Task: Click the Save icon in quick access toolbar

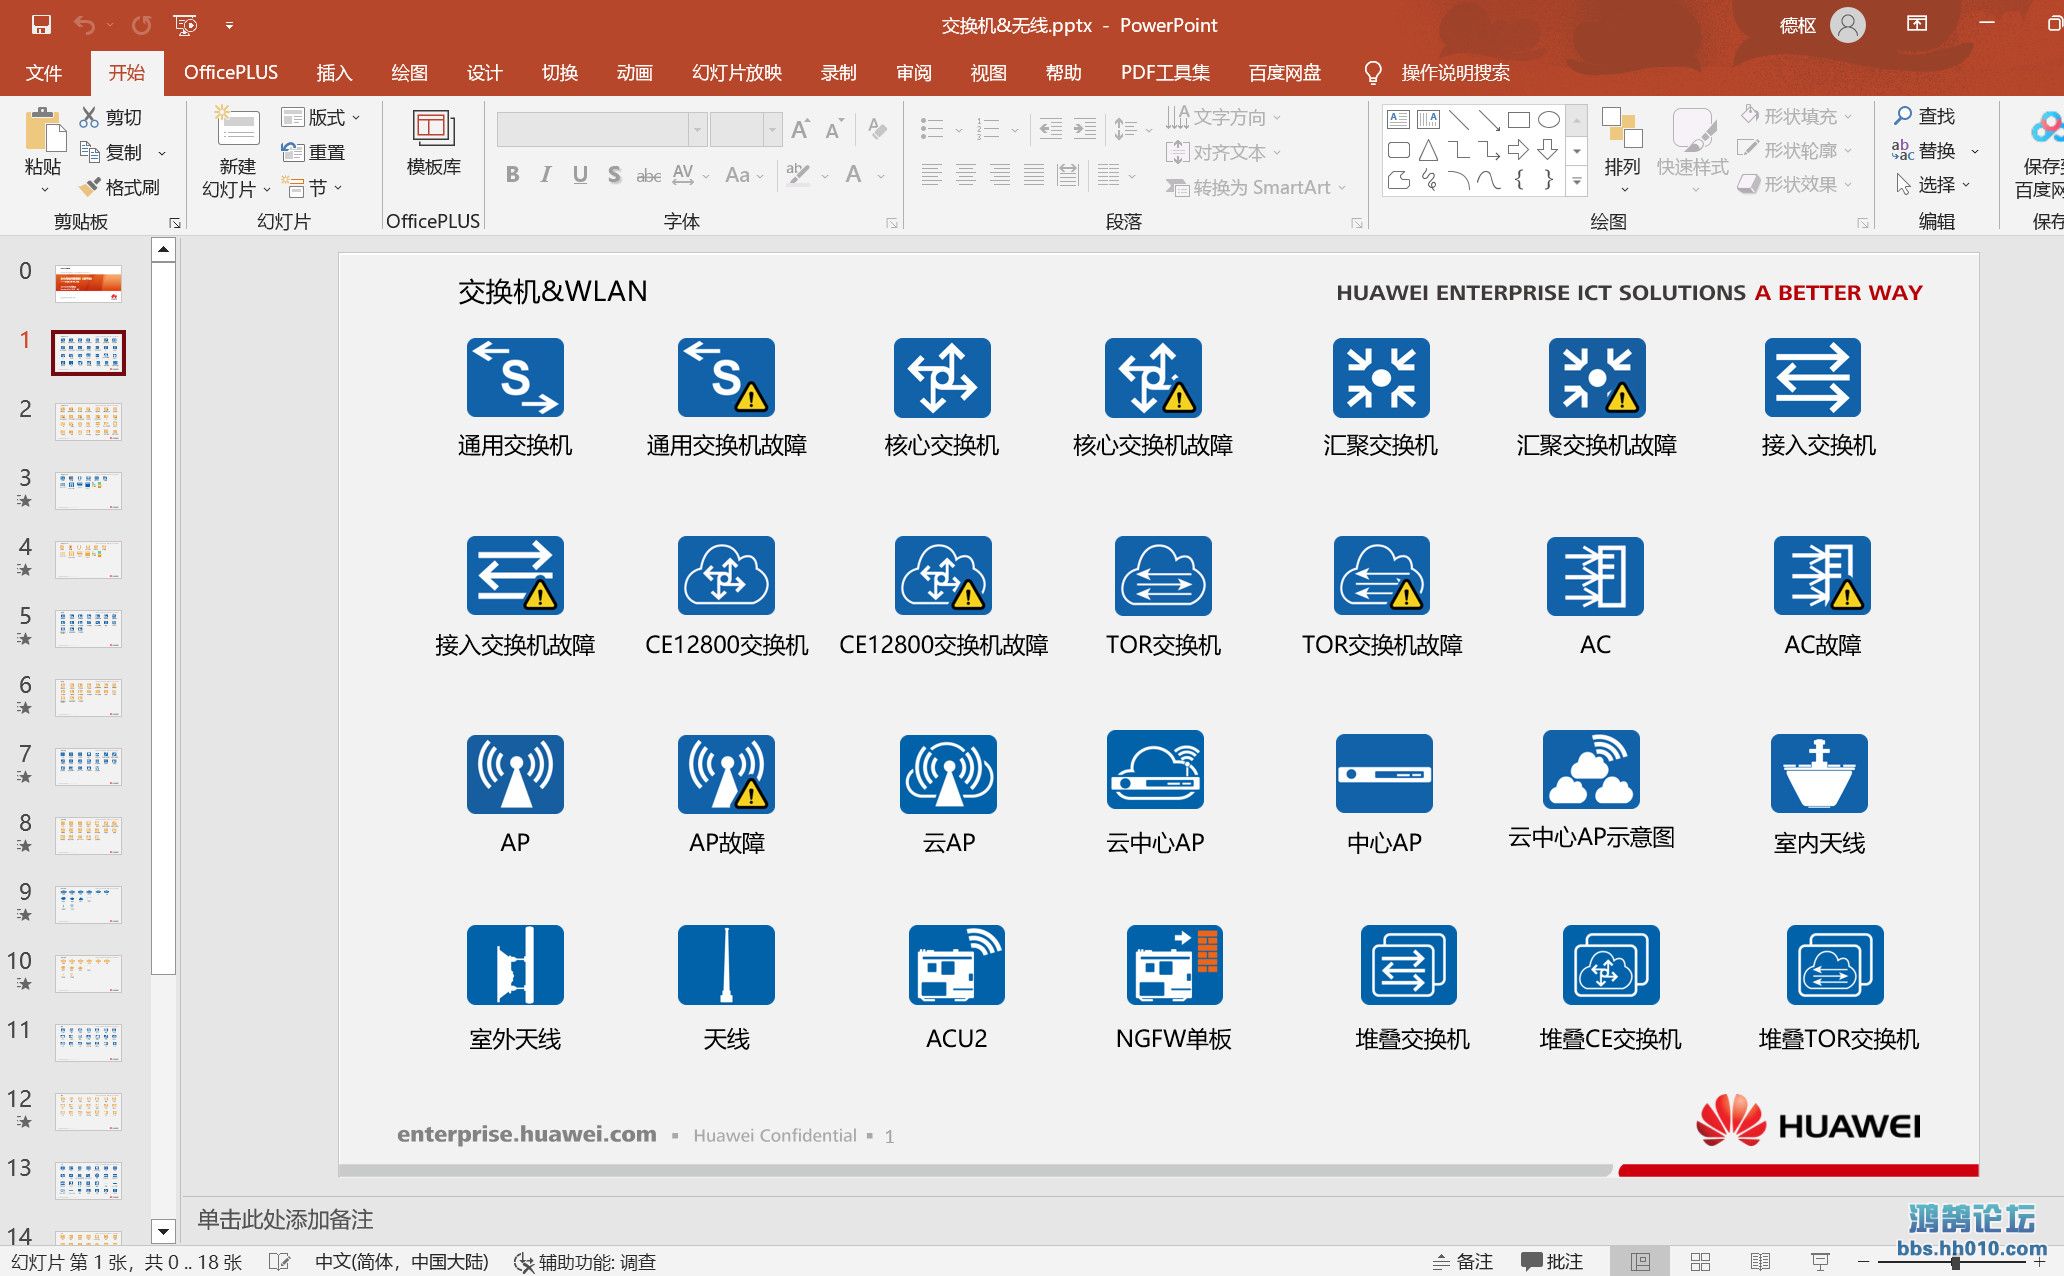Action: coord(41,25)
